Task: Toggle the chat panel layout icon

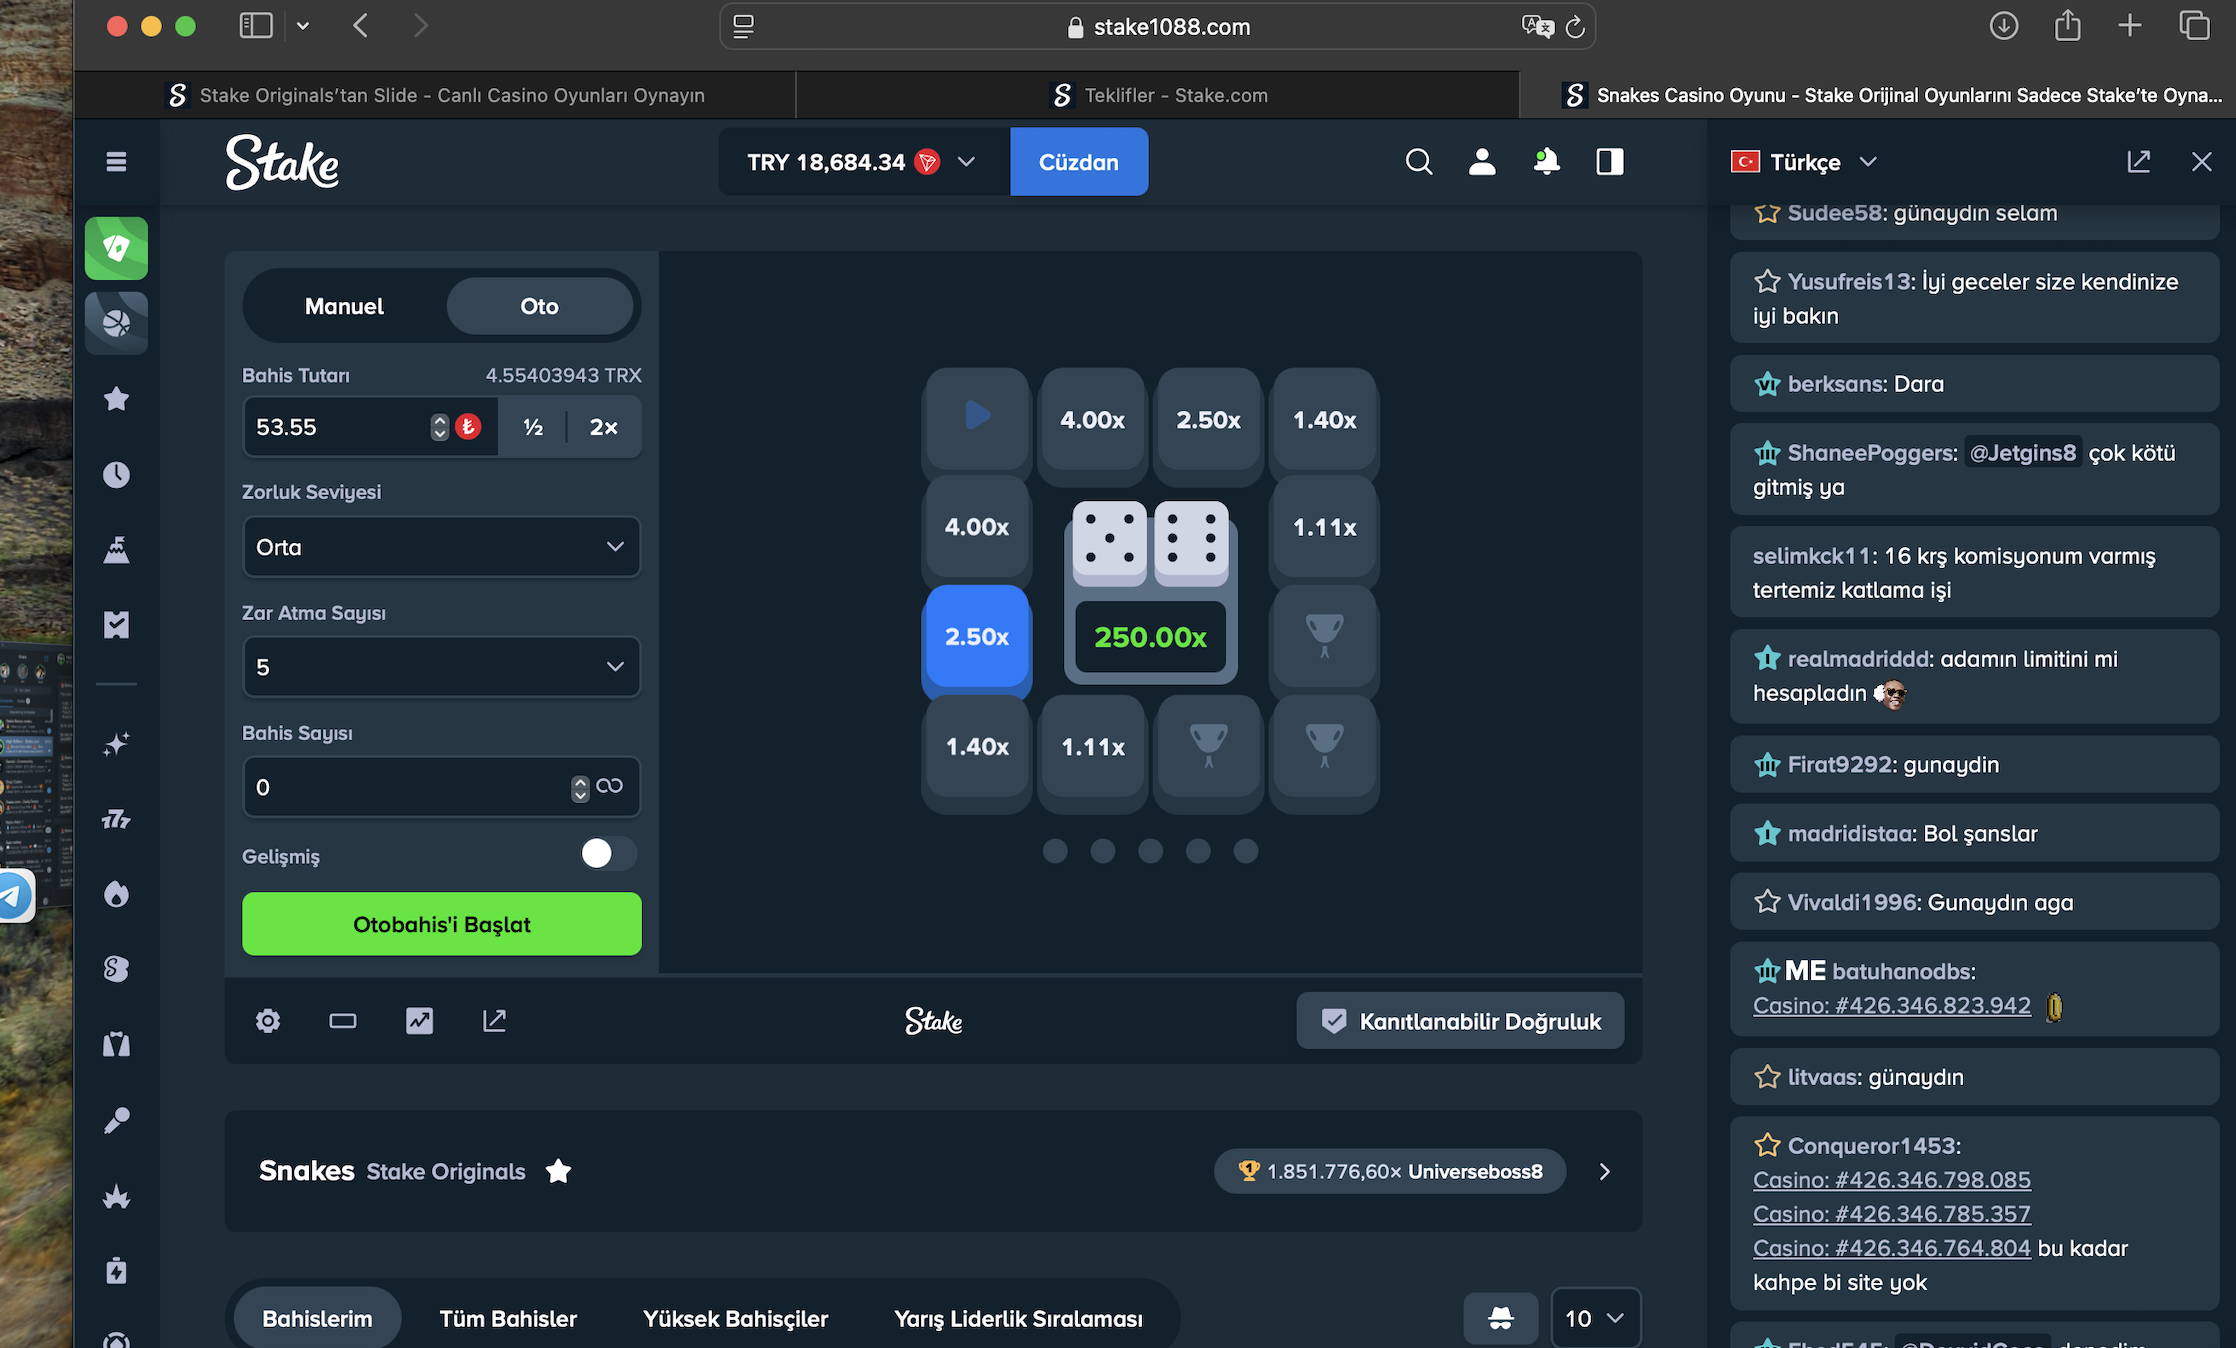Action: pyautogui.click(x=1610, y=162)
